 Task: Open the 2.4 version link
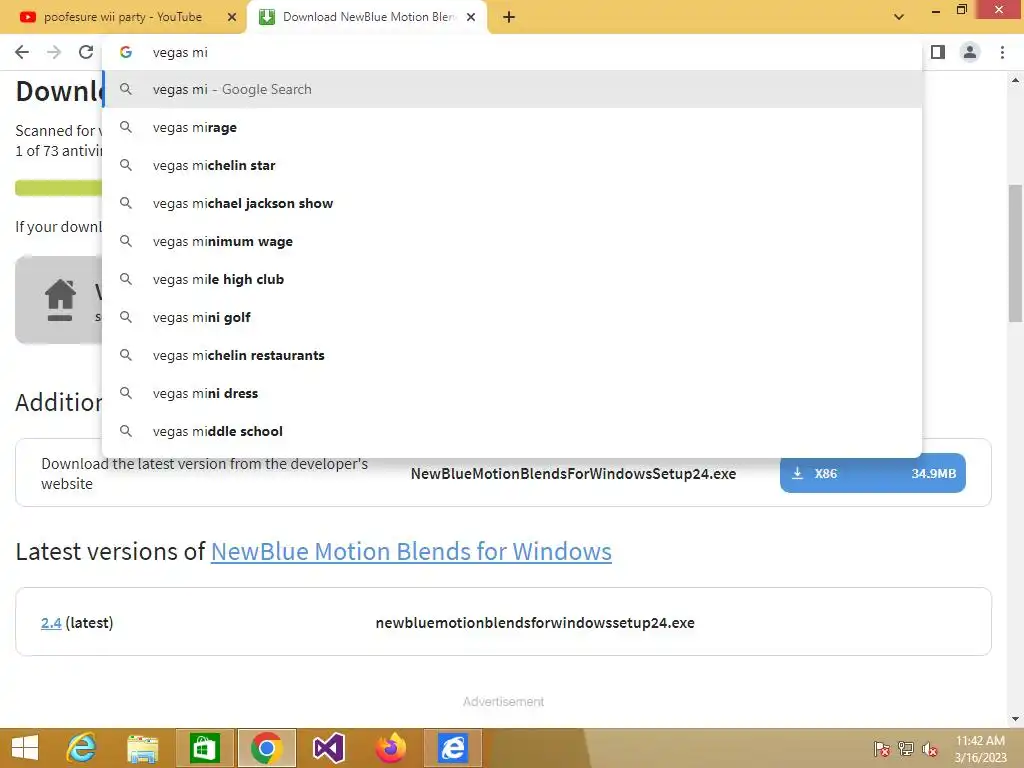coord(51,623)
